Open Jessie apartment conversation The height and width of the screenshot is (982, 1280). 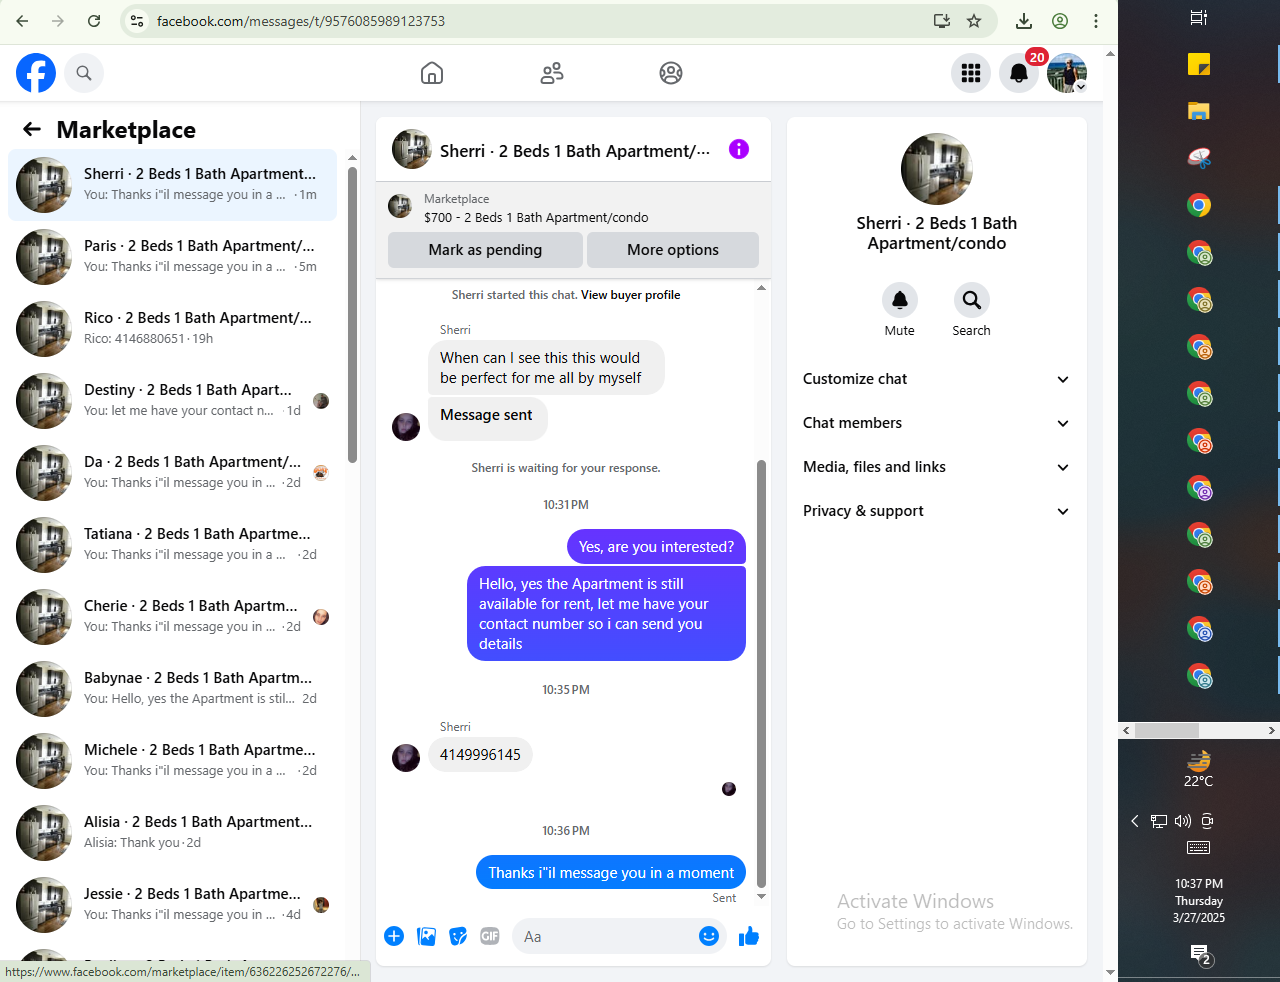pos(172,904)
